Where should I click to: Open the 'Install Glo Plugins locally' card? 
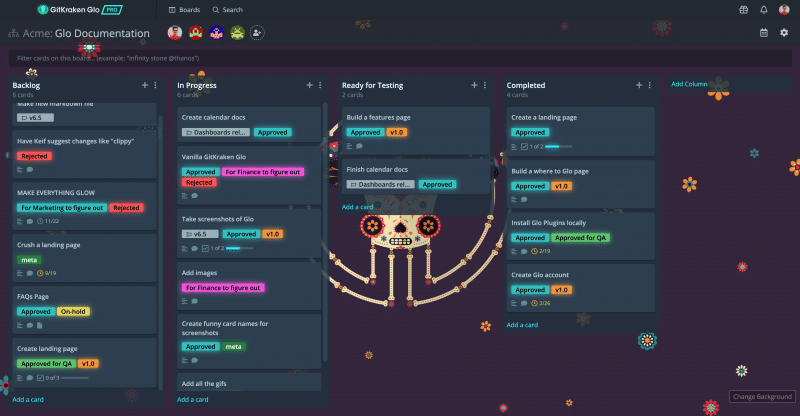point(581,236)
